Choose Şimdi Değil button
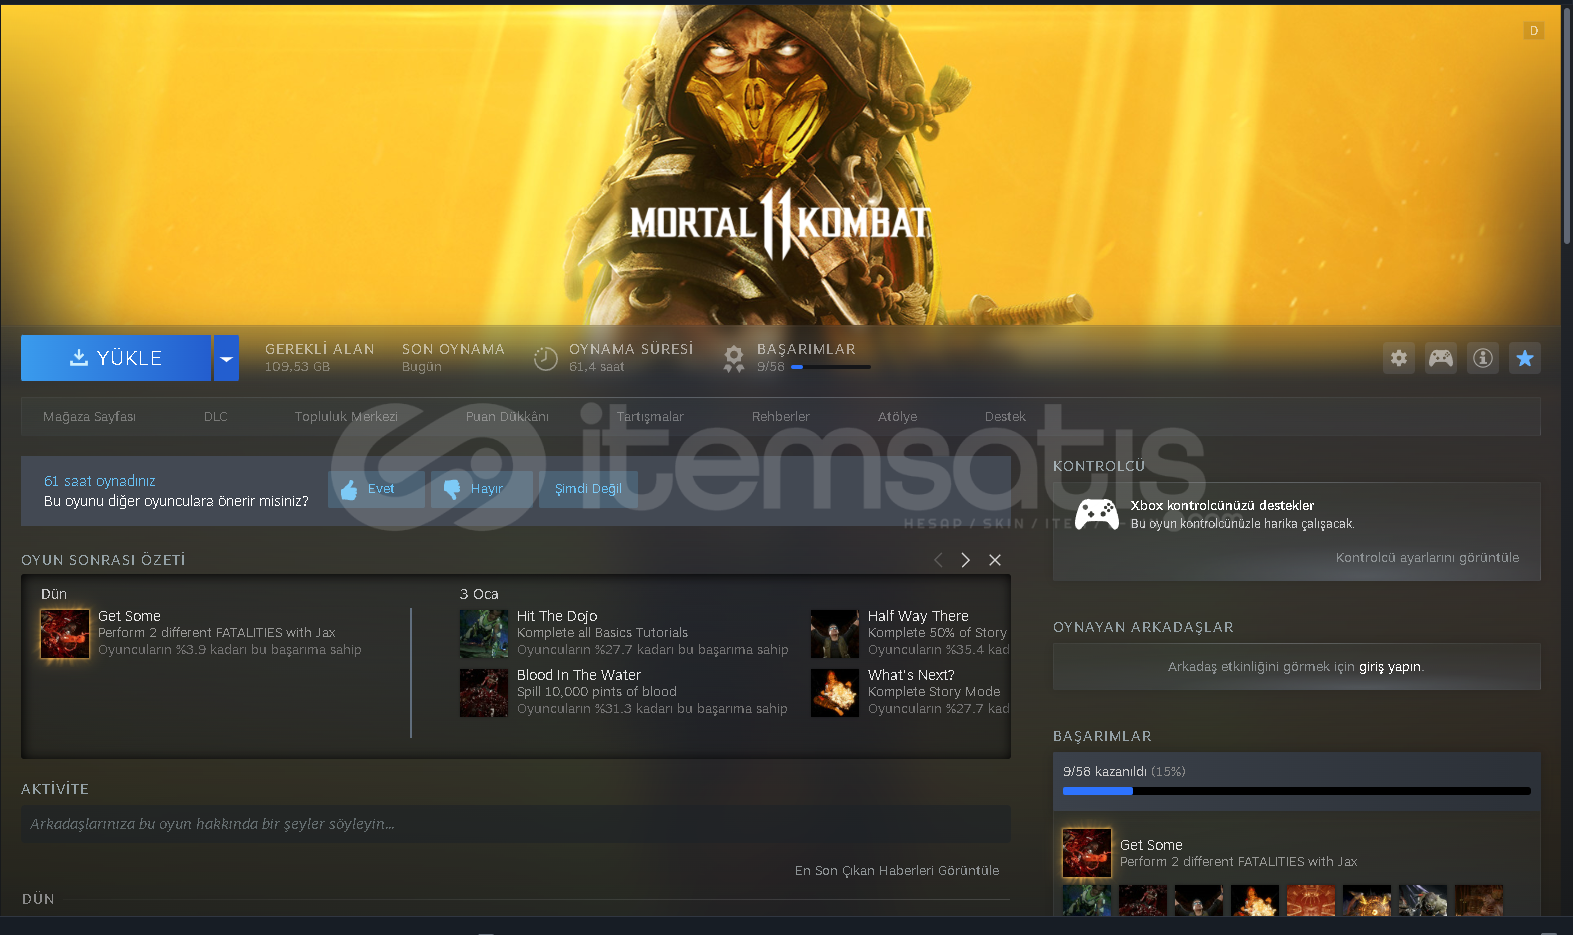 tap(588, 489)
